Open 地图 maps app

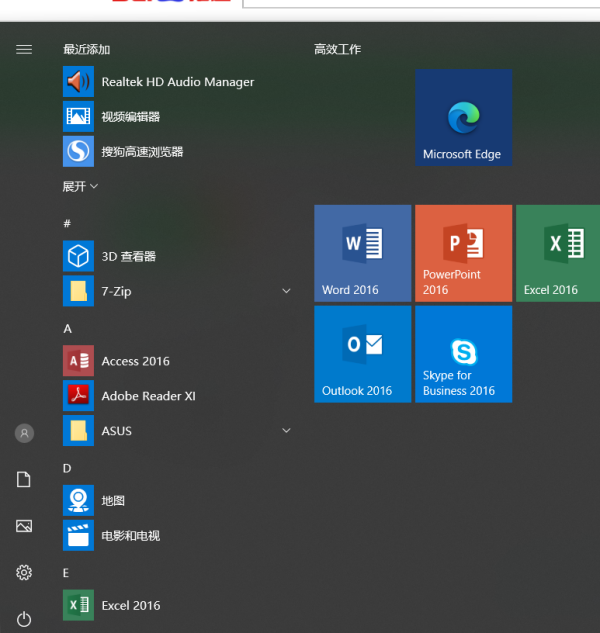click(112, 501)
